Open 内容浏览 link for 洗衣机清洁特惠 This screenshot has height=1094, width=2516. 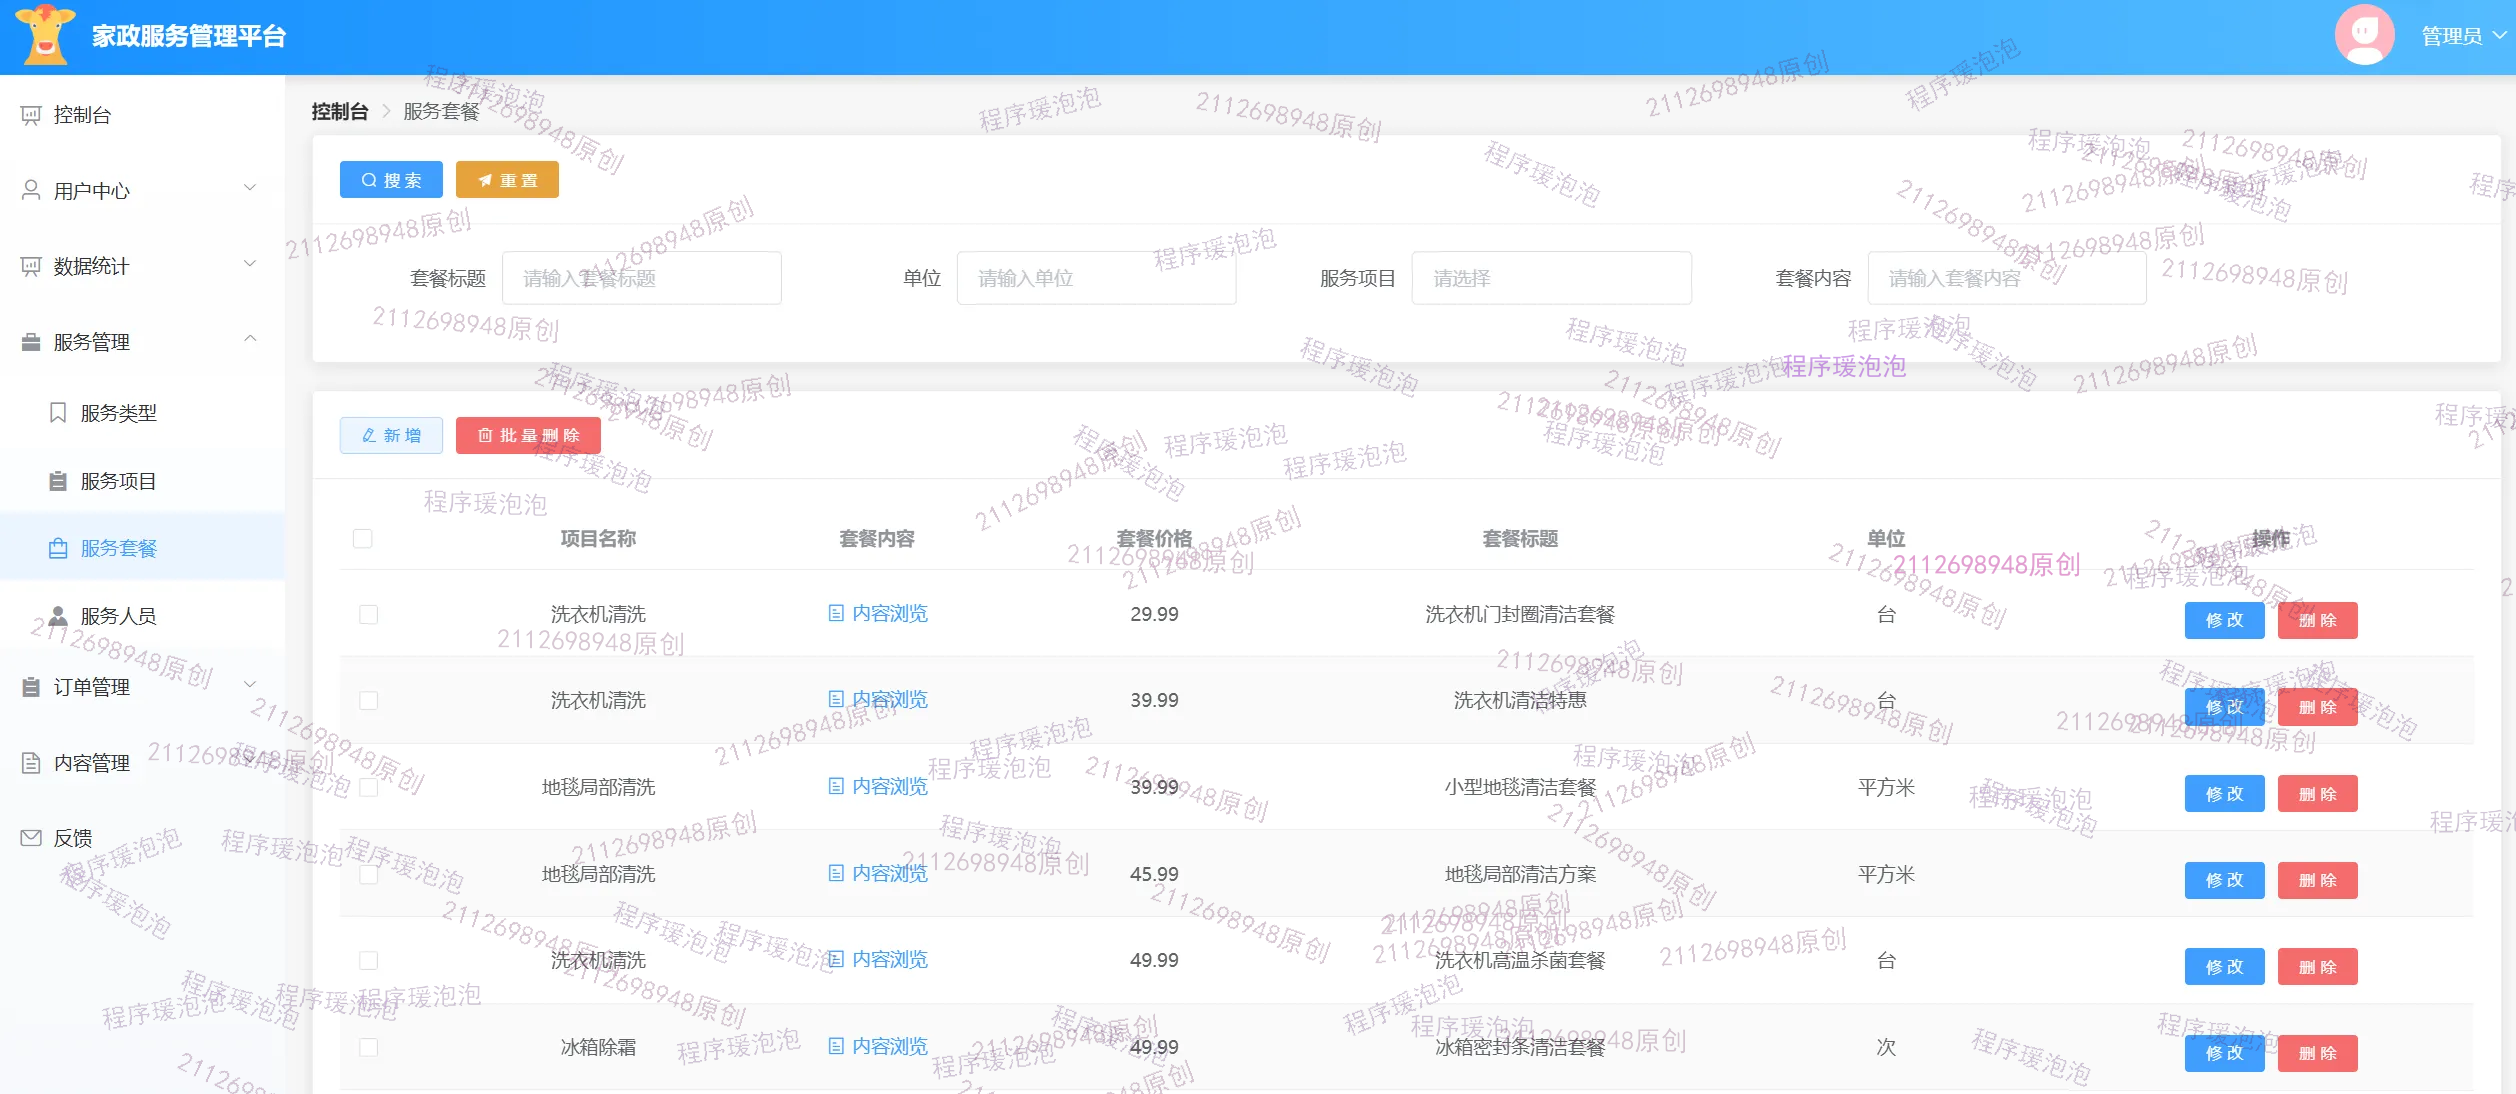[x=878, y=700]
